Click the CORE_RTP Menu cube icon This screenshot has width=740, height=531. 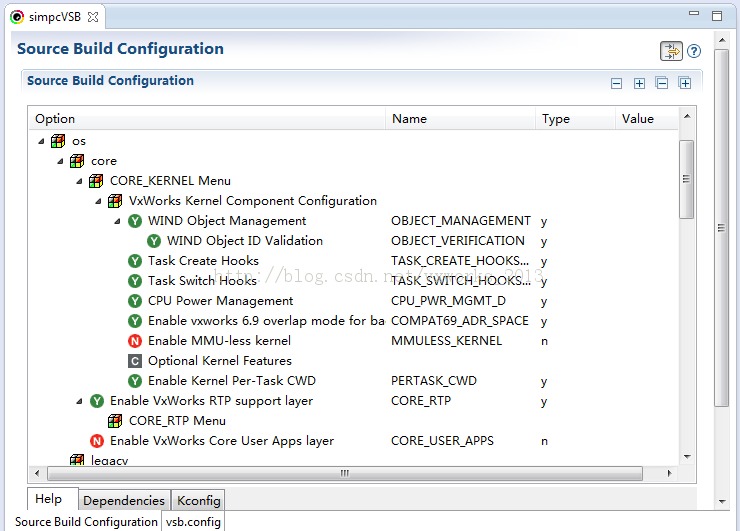pyautogui.click(x=115, y=421)
